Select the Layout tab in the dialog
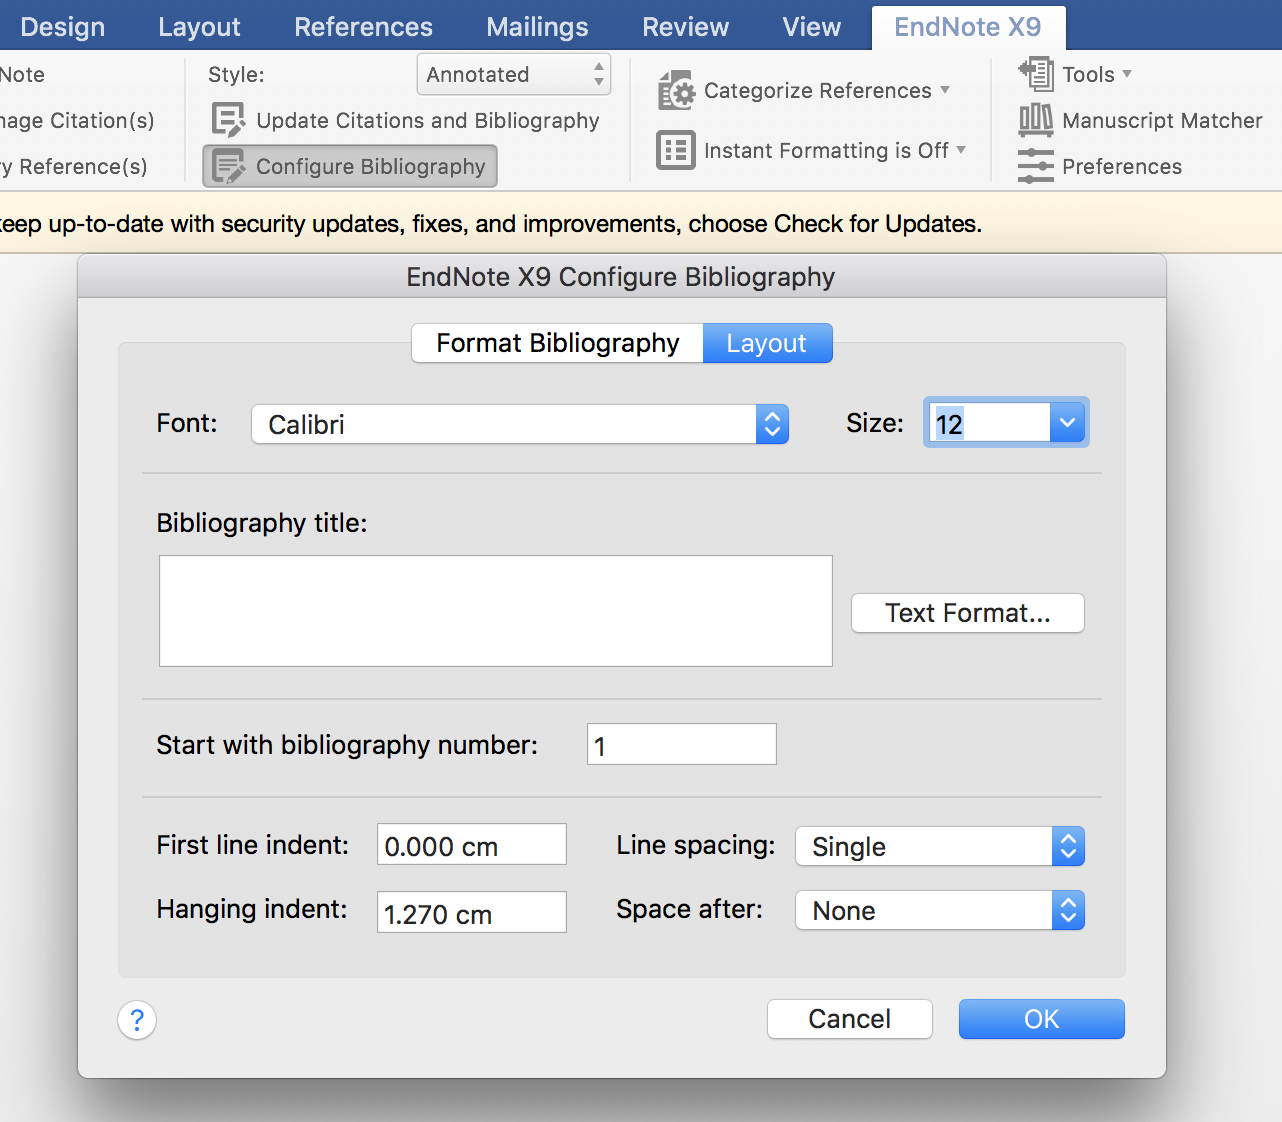 coord(767,343)
